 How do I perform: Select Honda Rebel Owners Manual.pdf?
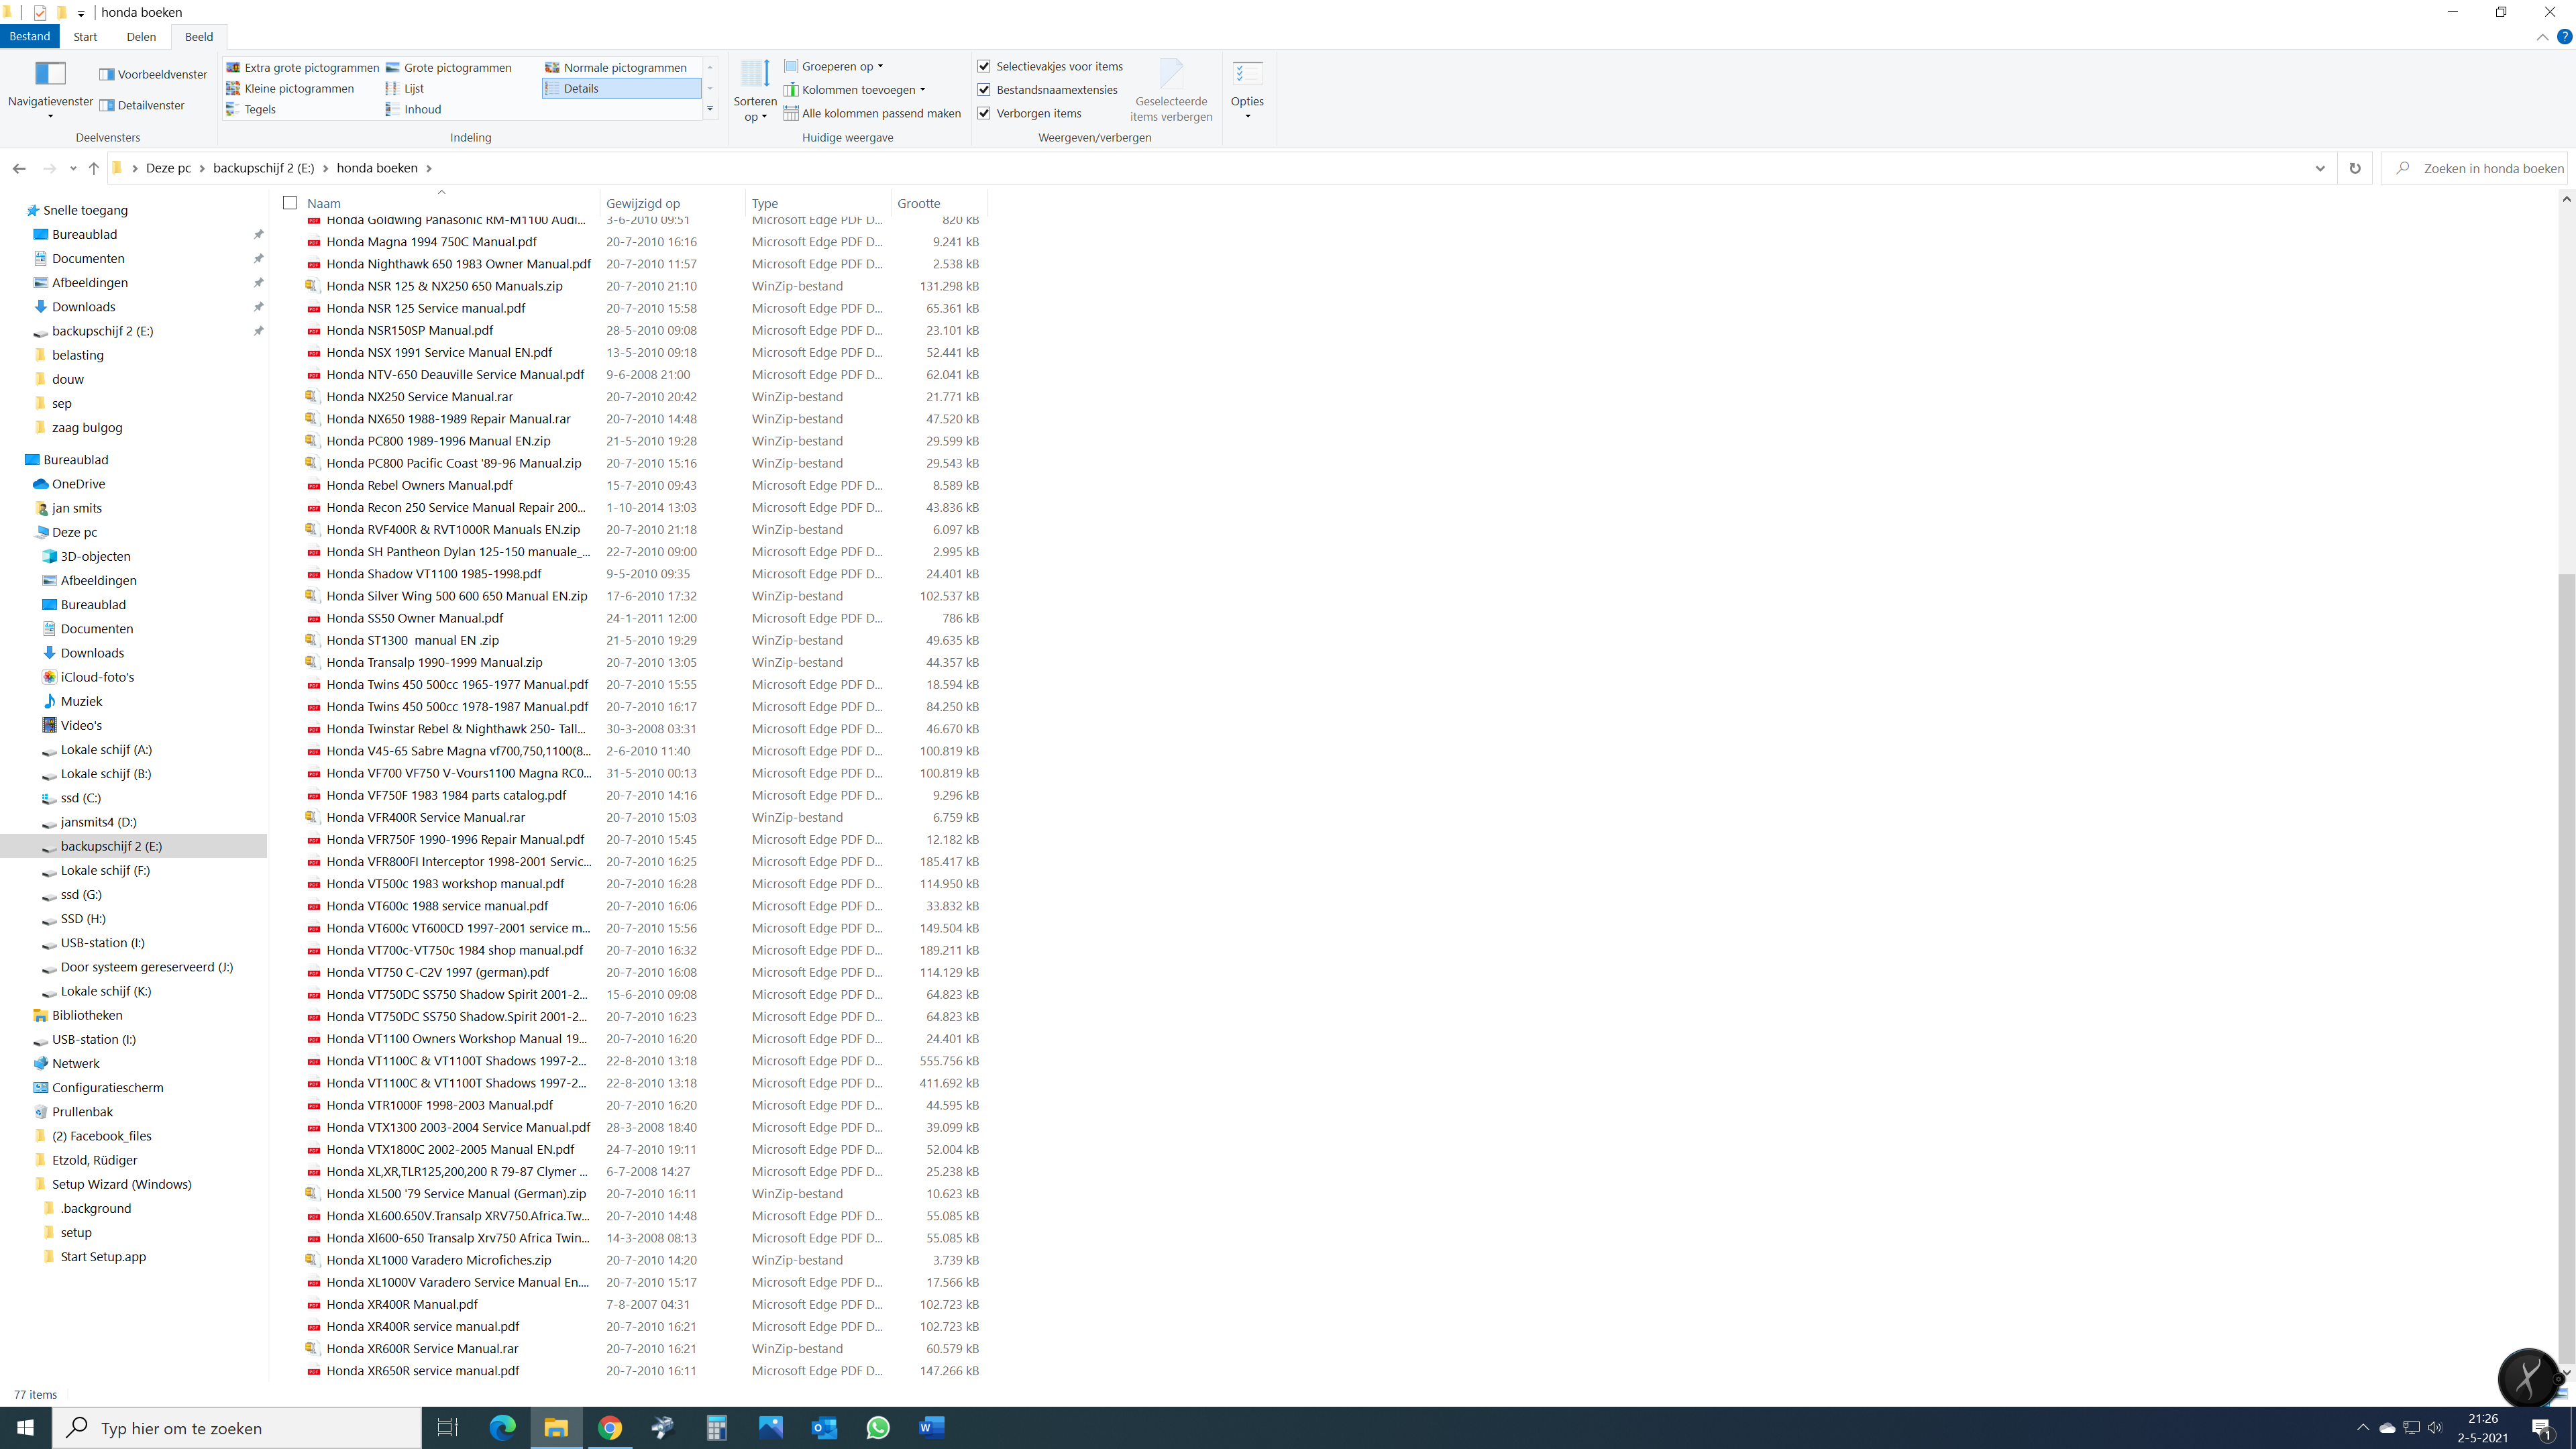pos(419,485)
